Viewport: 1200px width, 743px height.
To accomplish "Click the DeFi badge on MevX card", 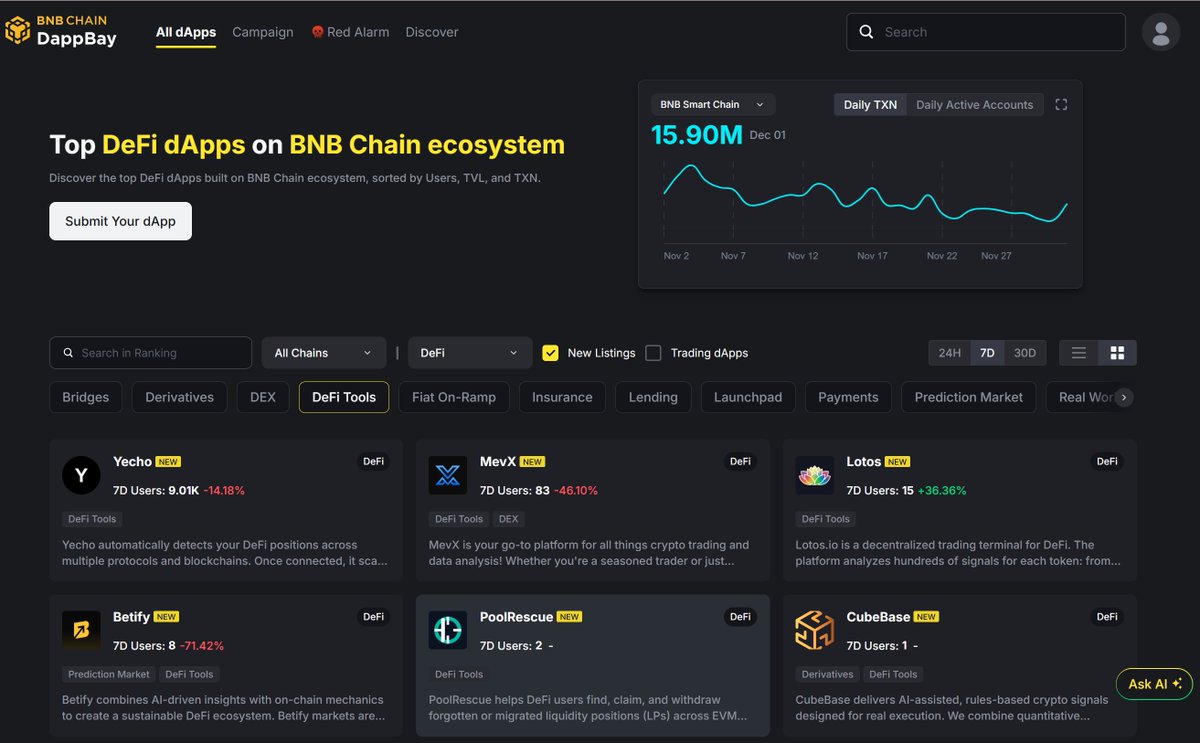I will pyautogui.click(x=740, y=462).
